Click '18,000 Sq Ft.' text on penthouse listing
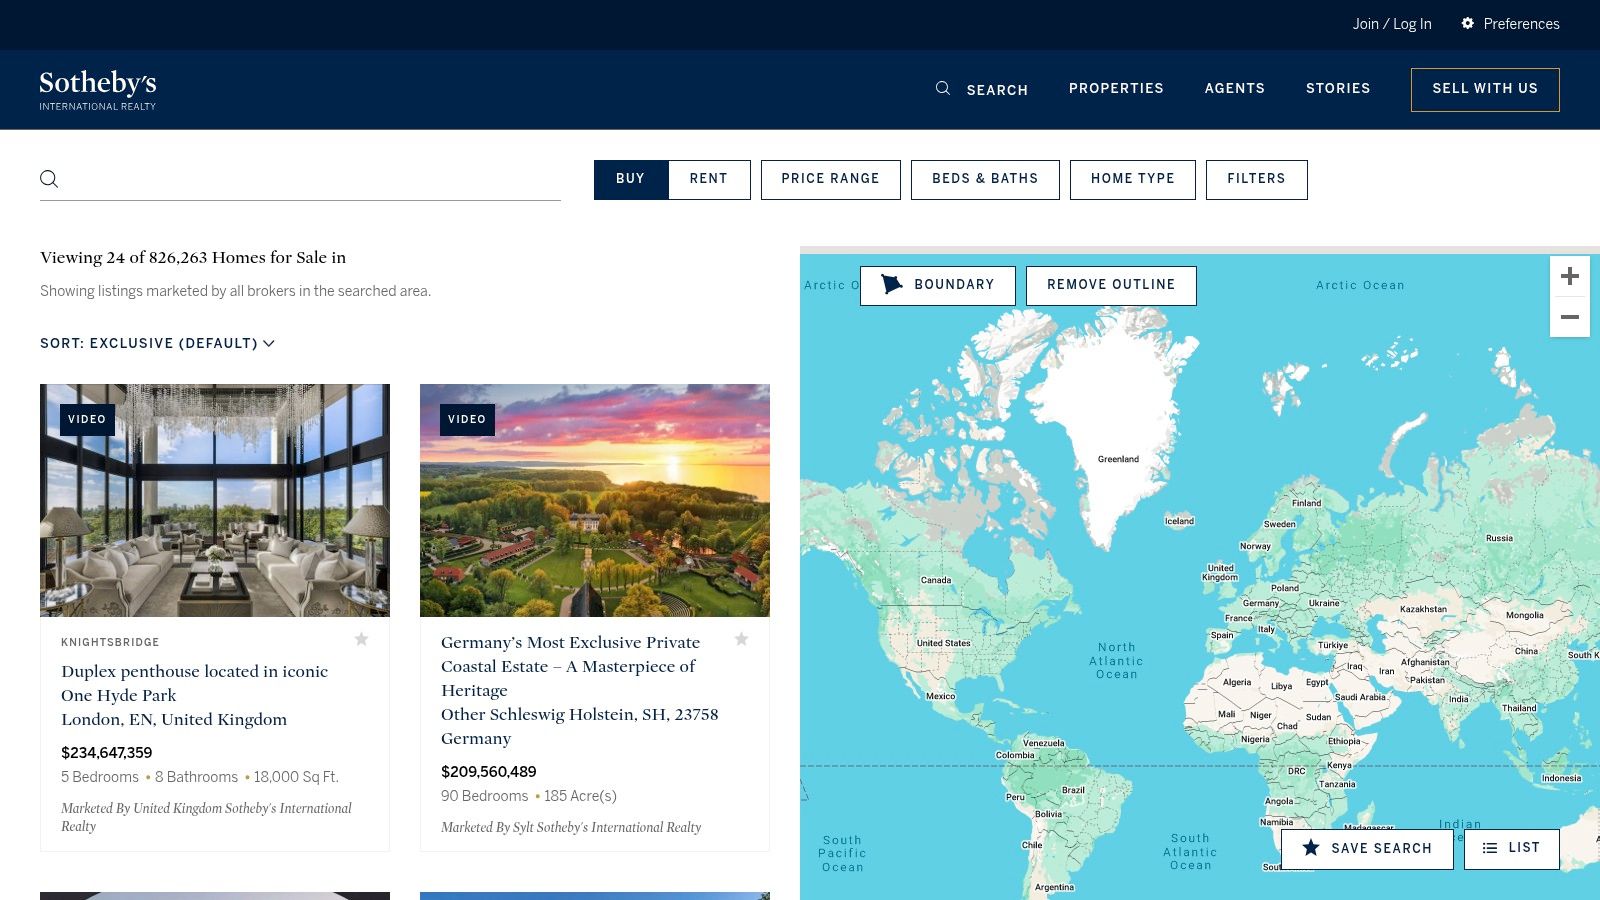 click(x=296, y=777)
